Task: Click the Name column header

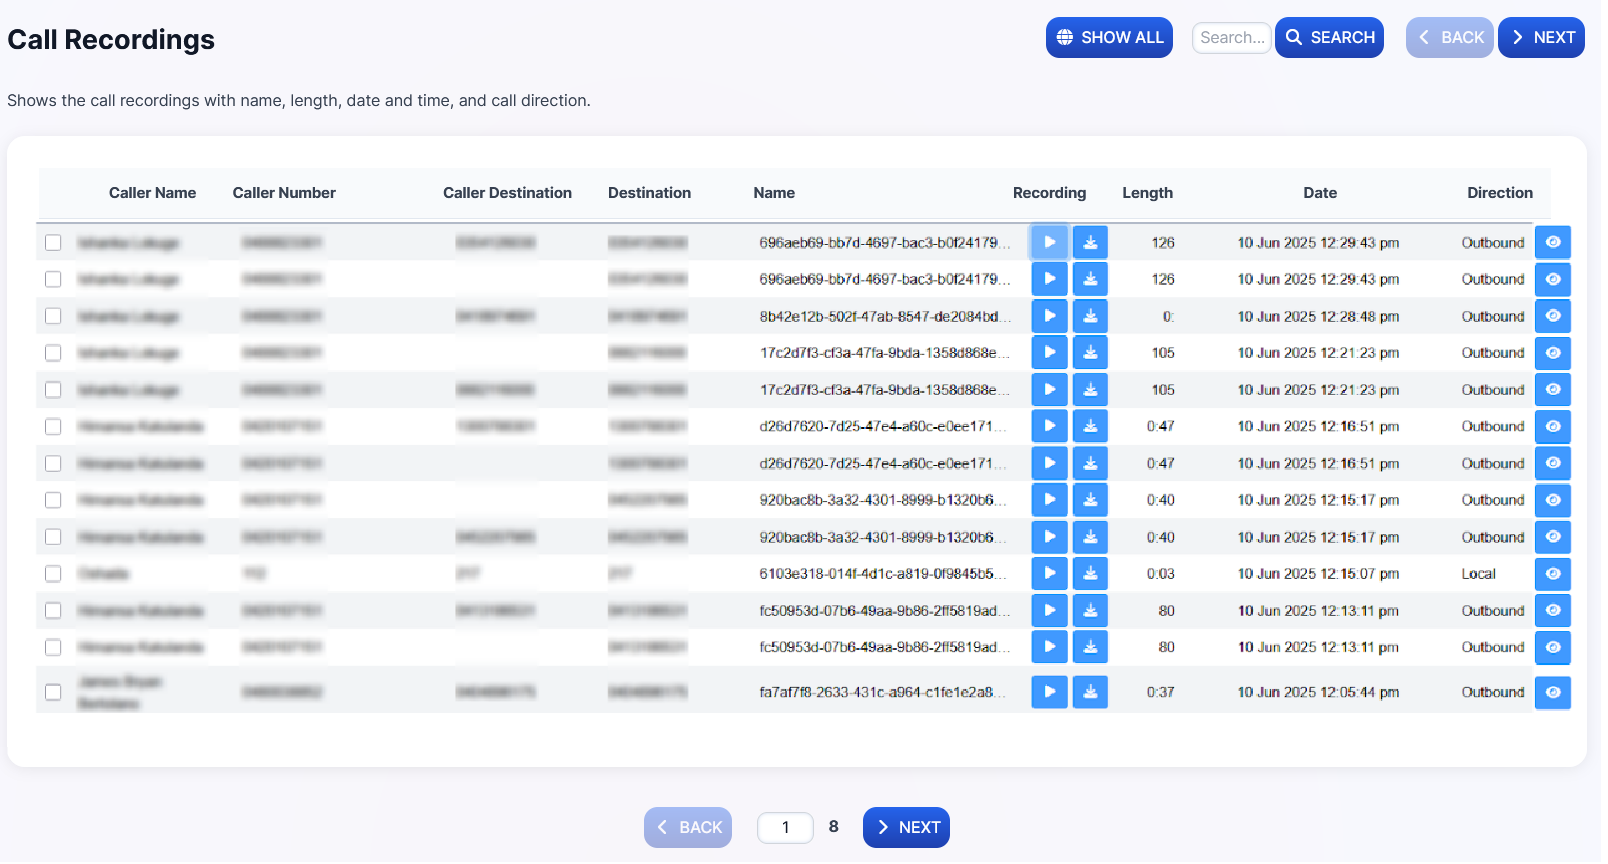Action: (x=774, y=193)
